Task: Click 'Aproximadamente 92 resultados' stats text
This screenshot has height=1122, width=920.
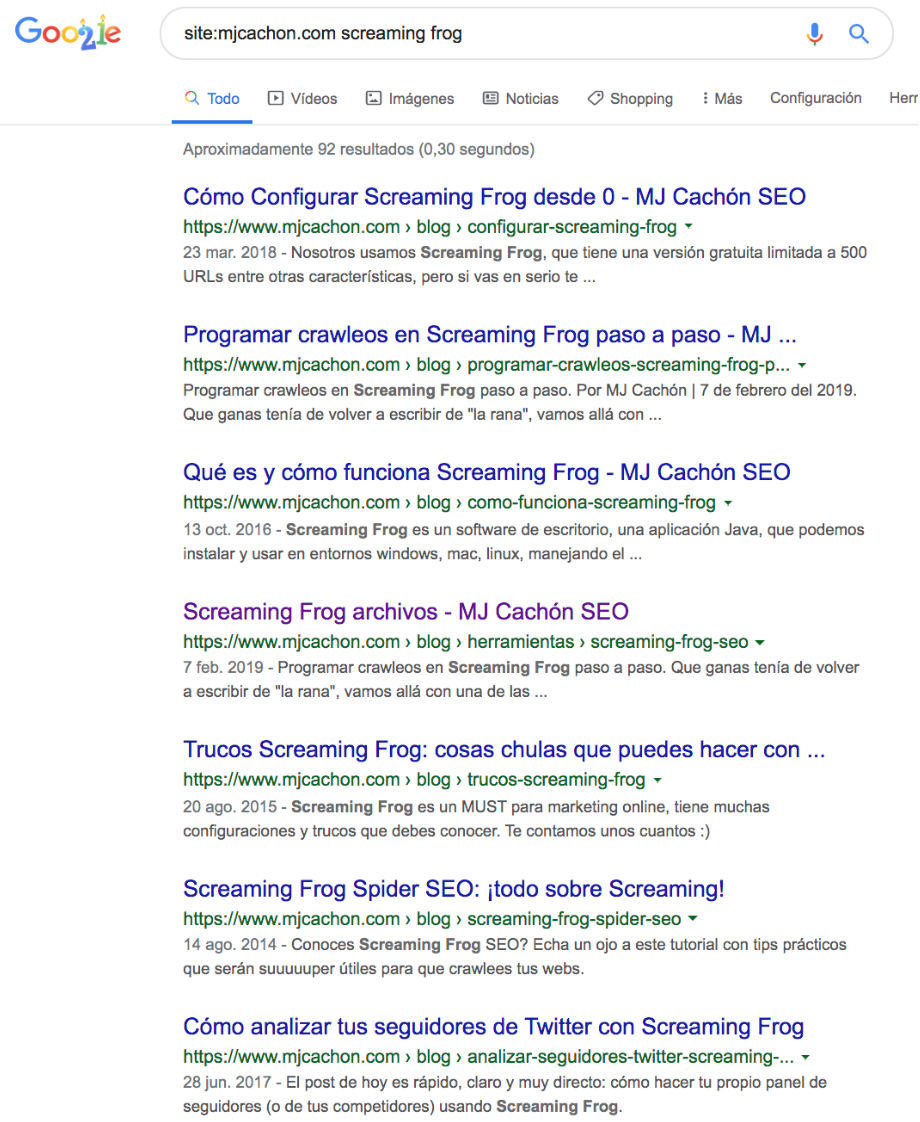Action: (x=359, y=150)
